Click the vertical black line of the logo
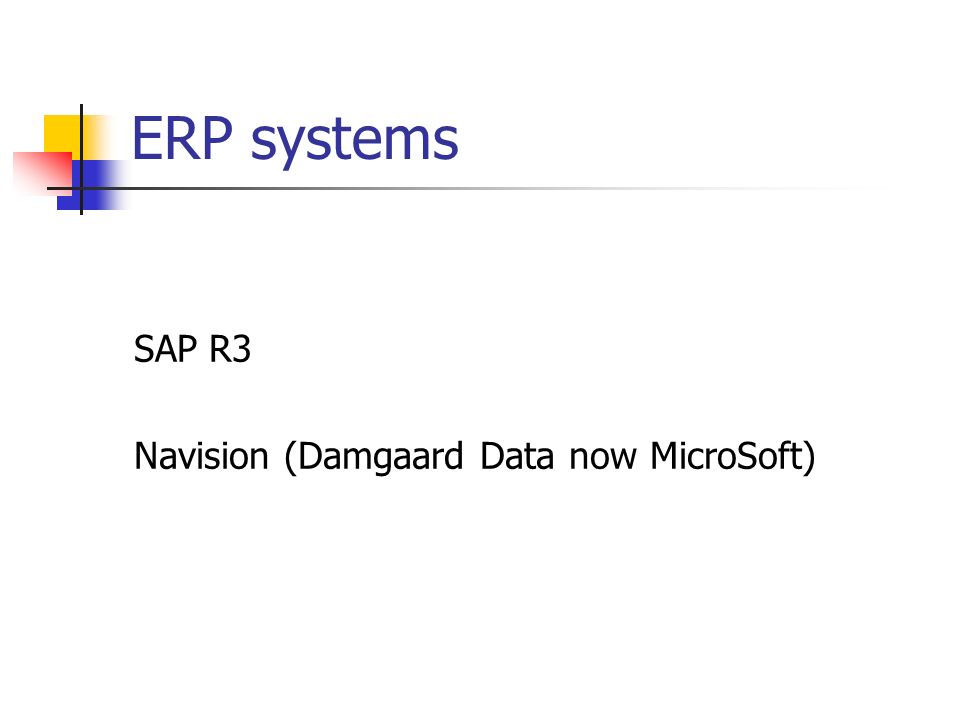This screenshot has height=720, width=960. 81,159
